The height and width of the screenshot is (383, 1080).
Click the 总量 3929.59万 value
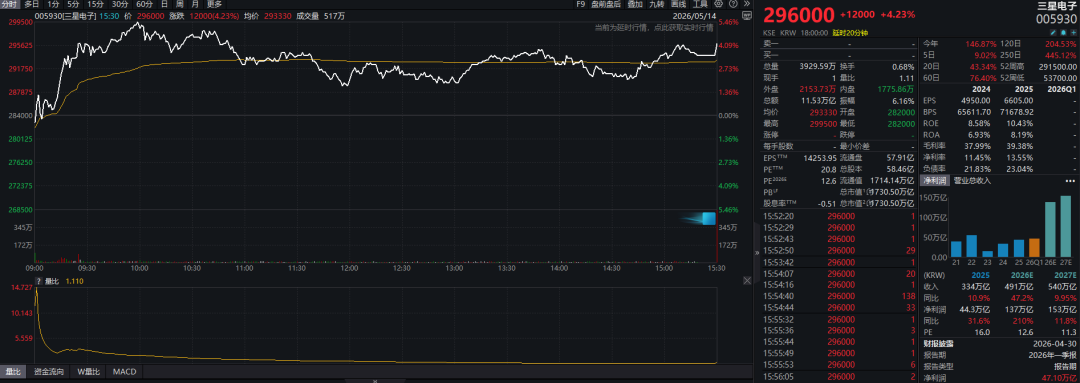coord(817,66)
